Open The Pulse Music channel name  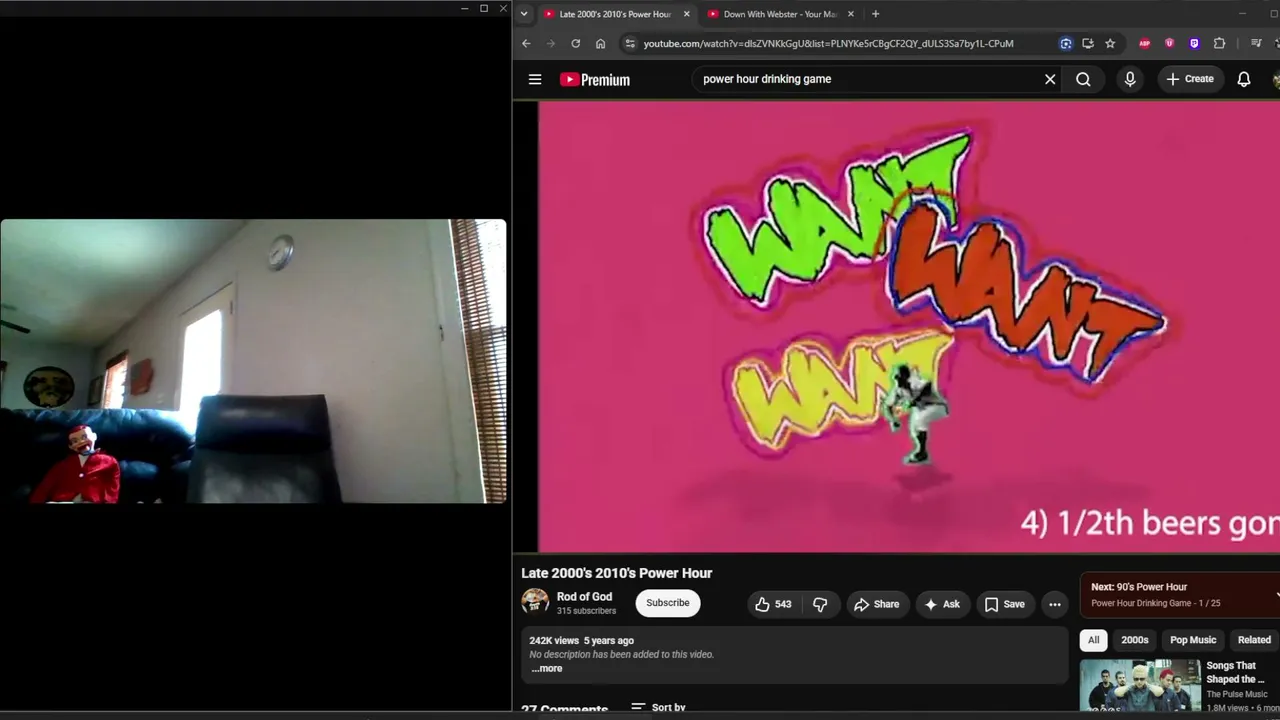pos(1237,694)
